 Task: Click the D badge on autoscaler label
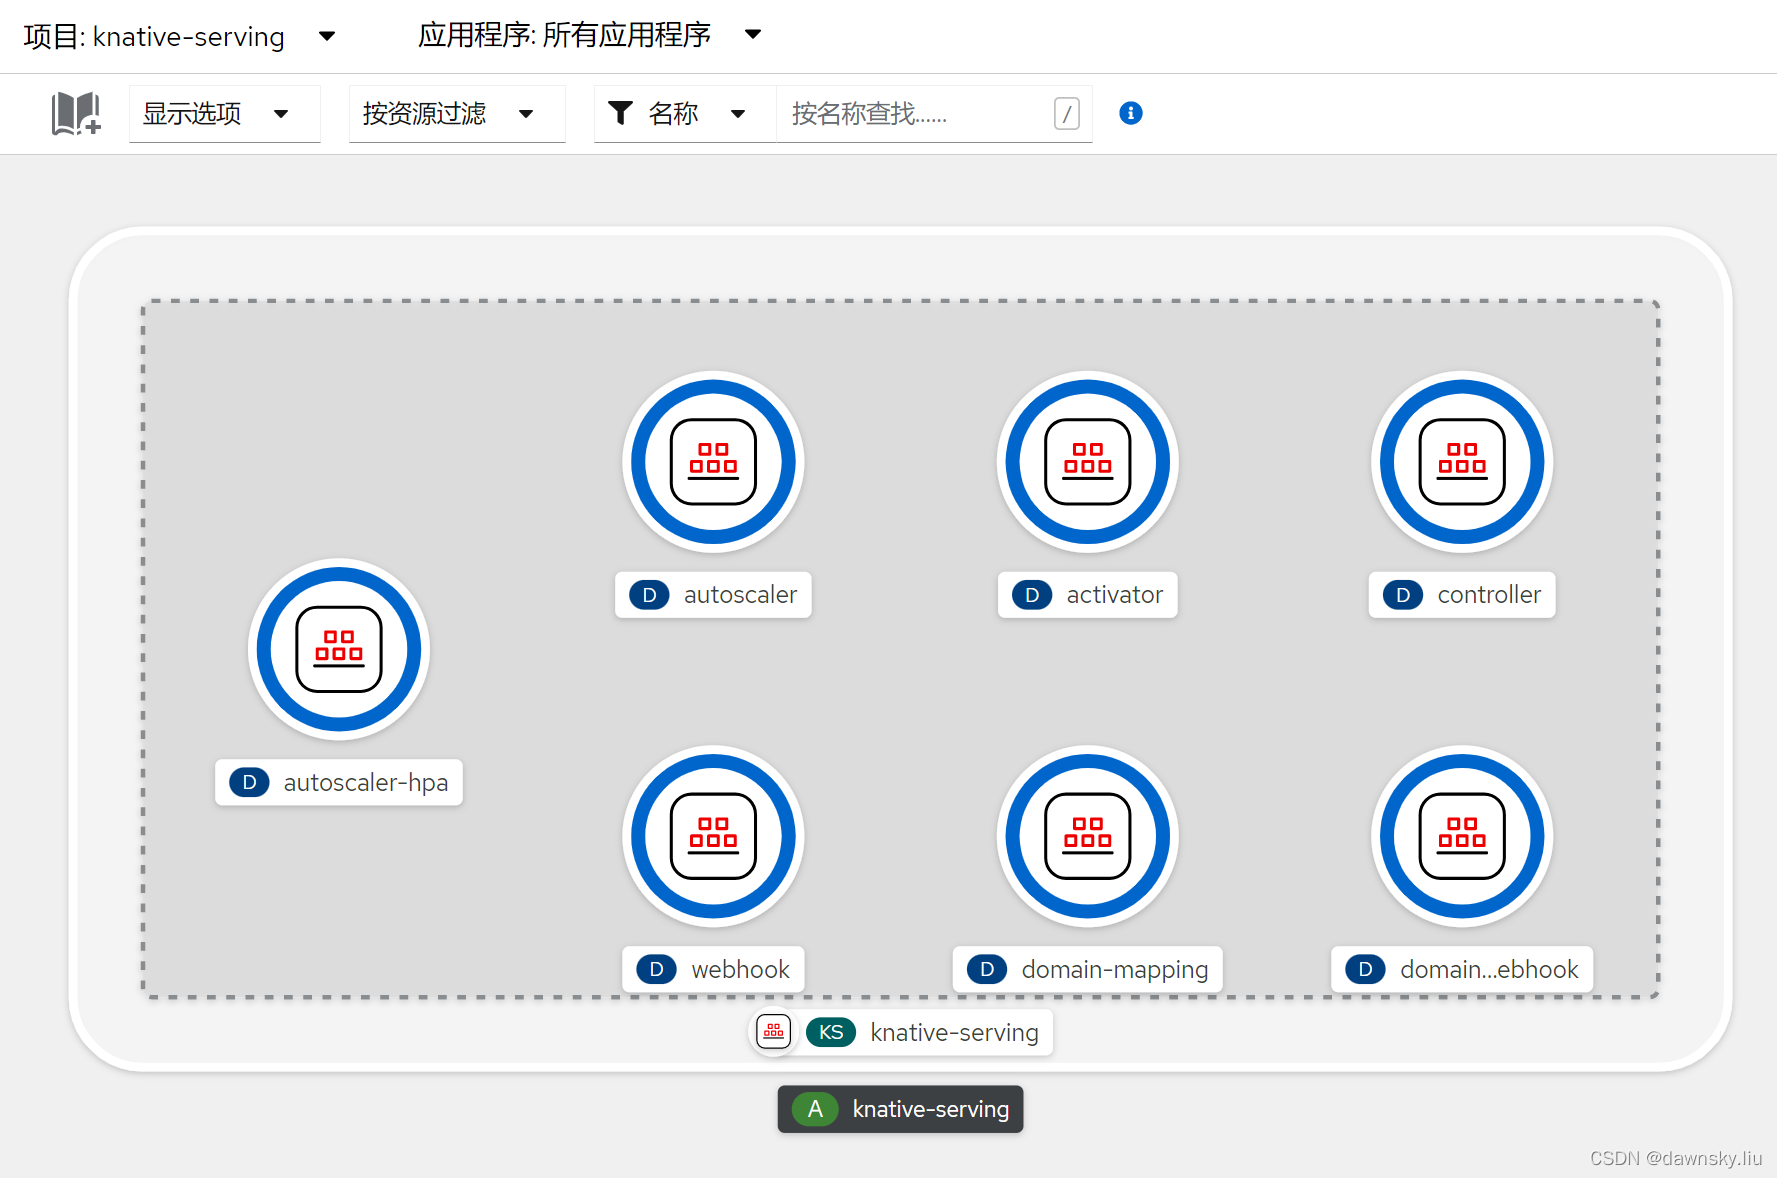click(x=649, y=595)
